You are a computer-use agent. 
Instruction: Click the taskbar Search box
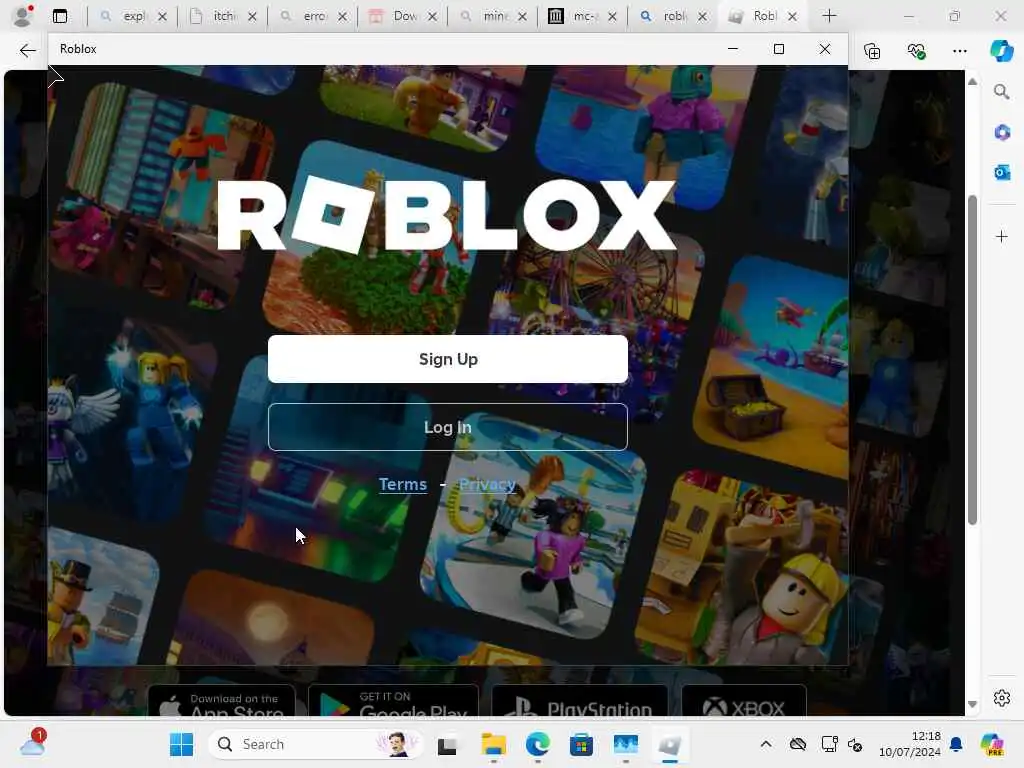(x=316, y=744)
